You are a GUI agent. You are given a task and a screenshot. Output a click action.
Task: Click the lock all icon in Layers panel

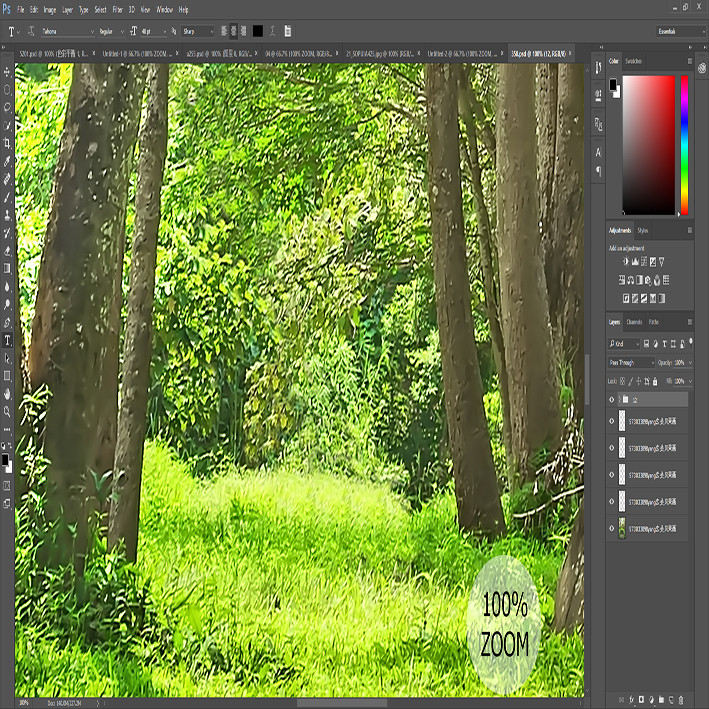tap(655, 381)
